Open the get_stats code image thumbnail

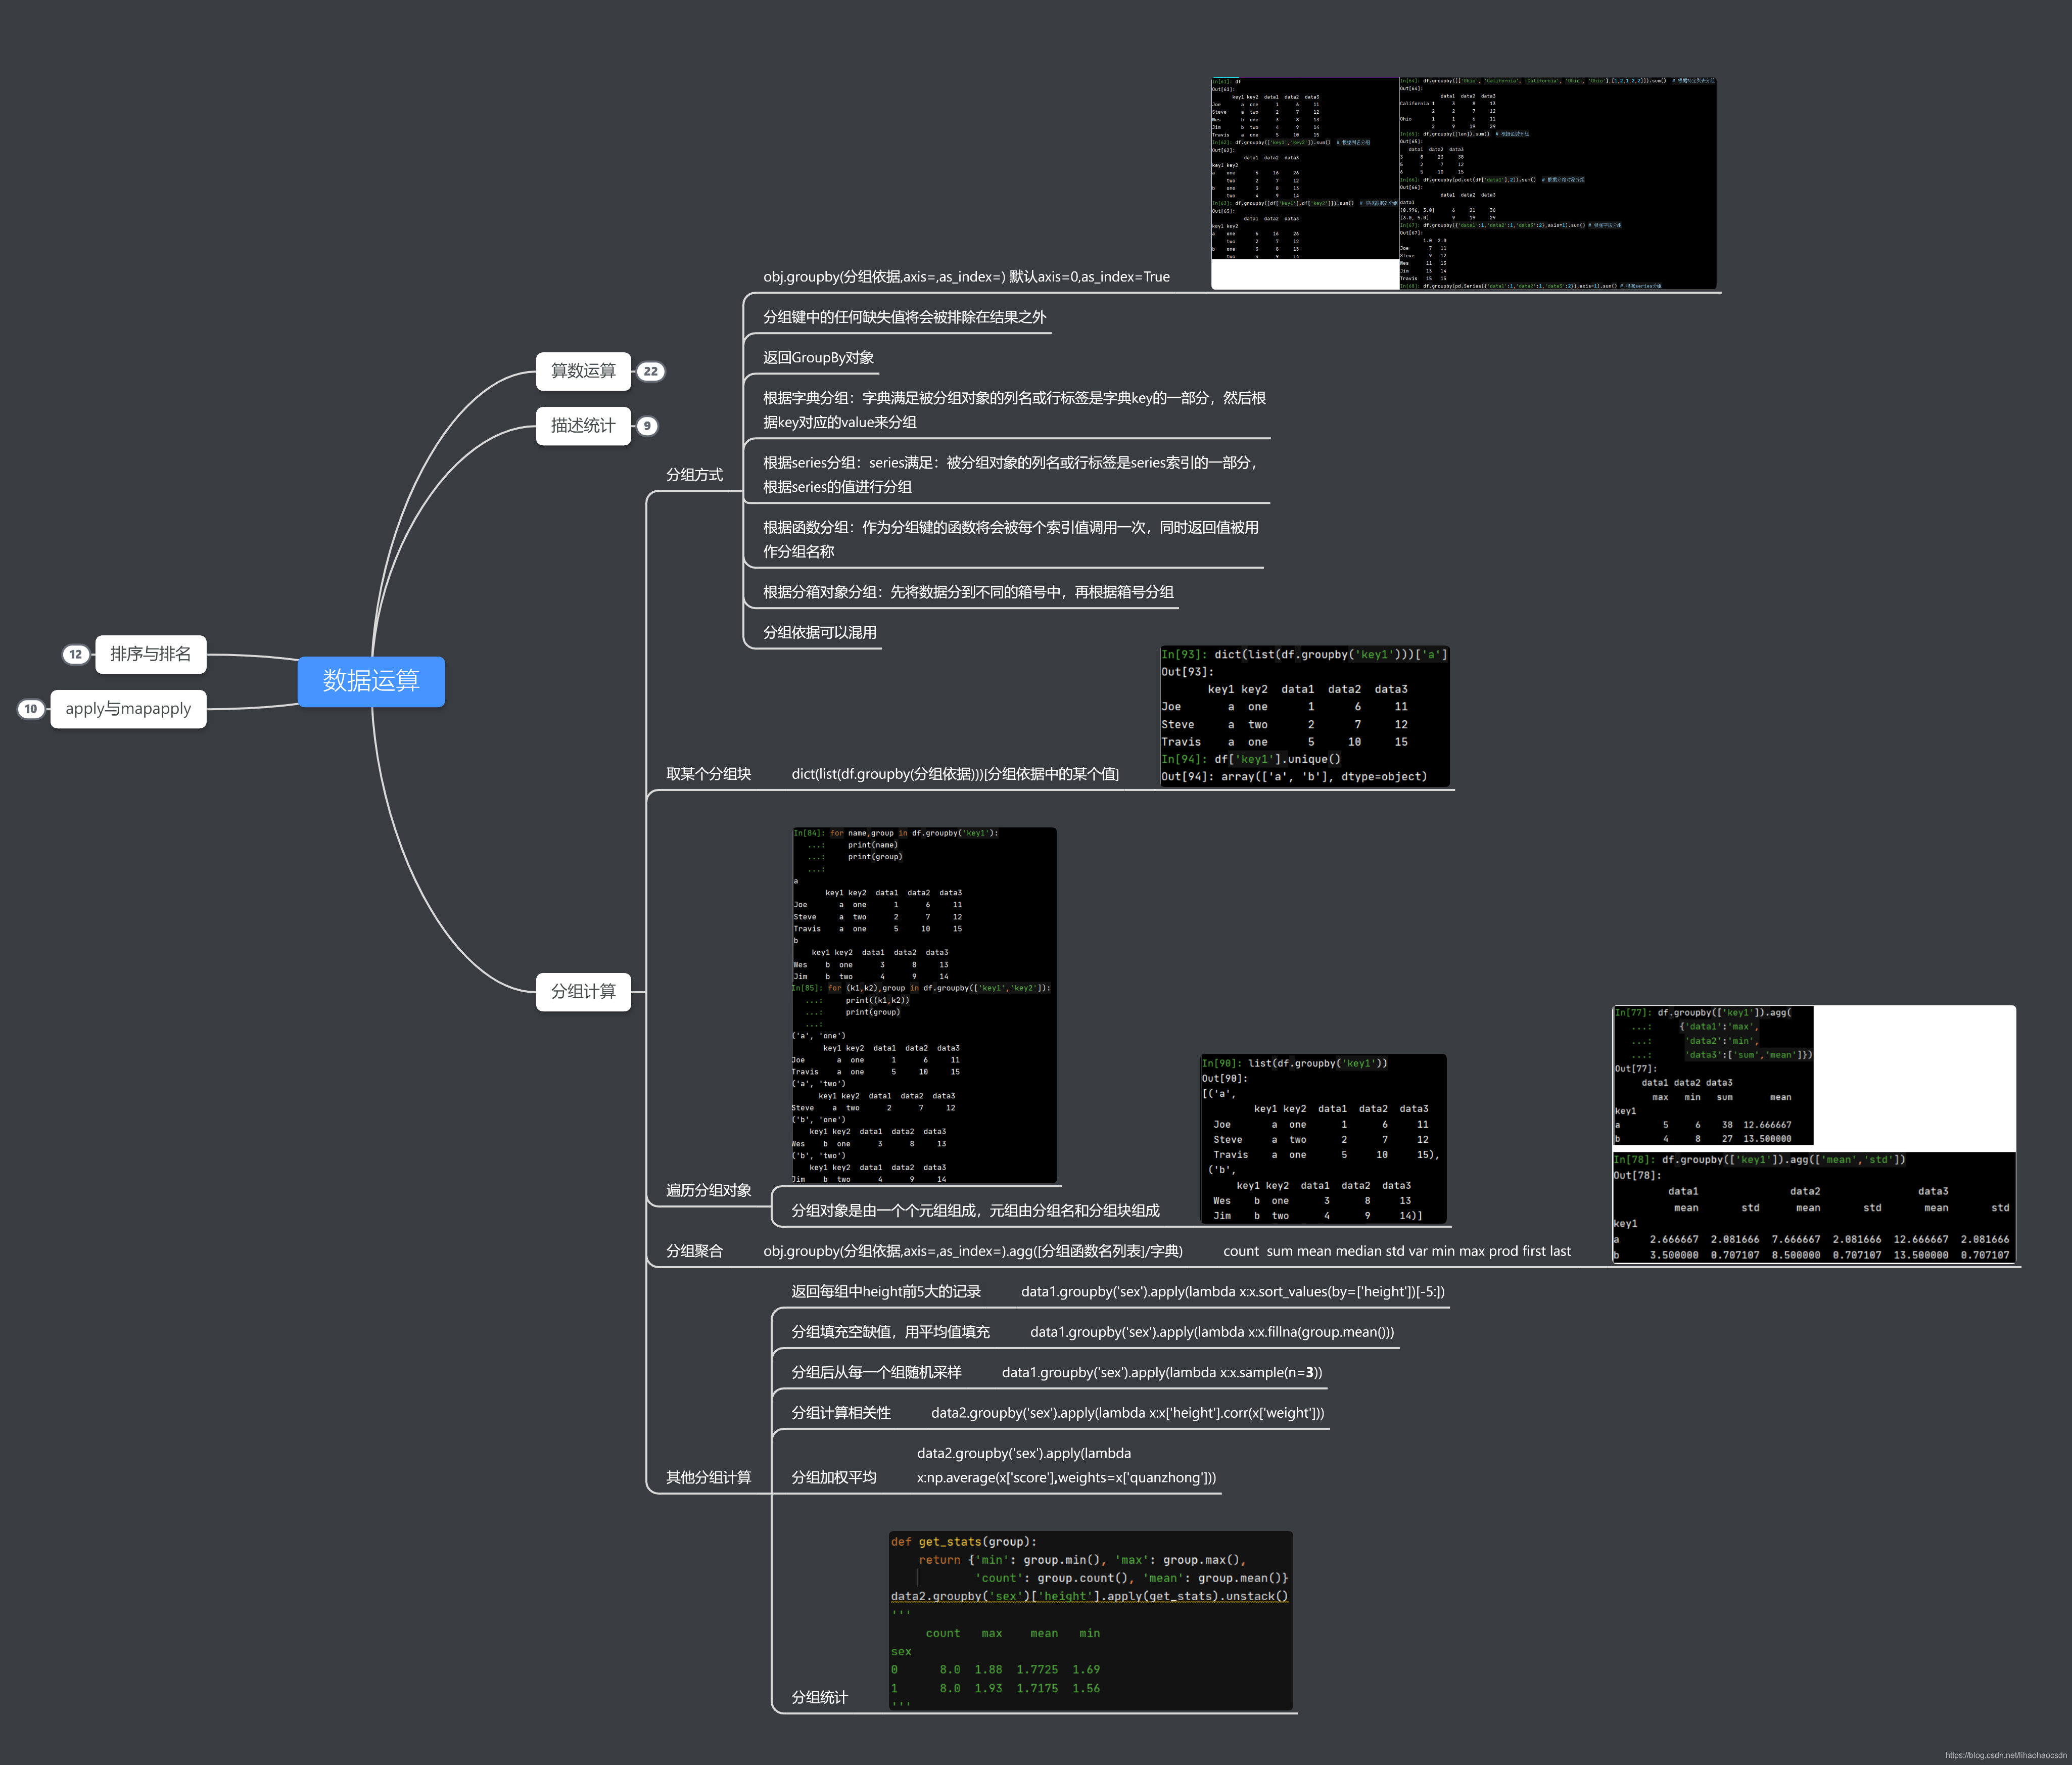[1090, 1620]
